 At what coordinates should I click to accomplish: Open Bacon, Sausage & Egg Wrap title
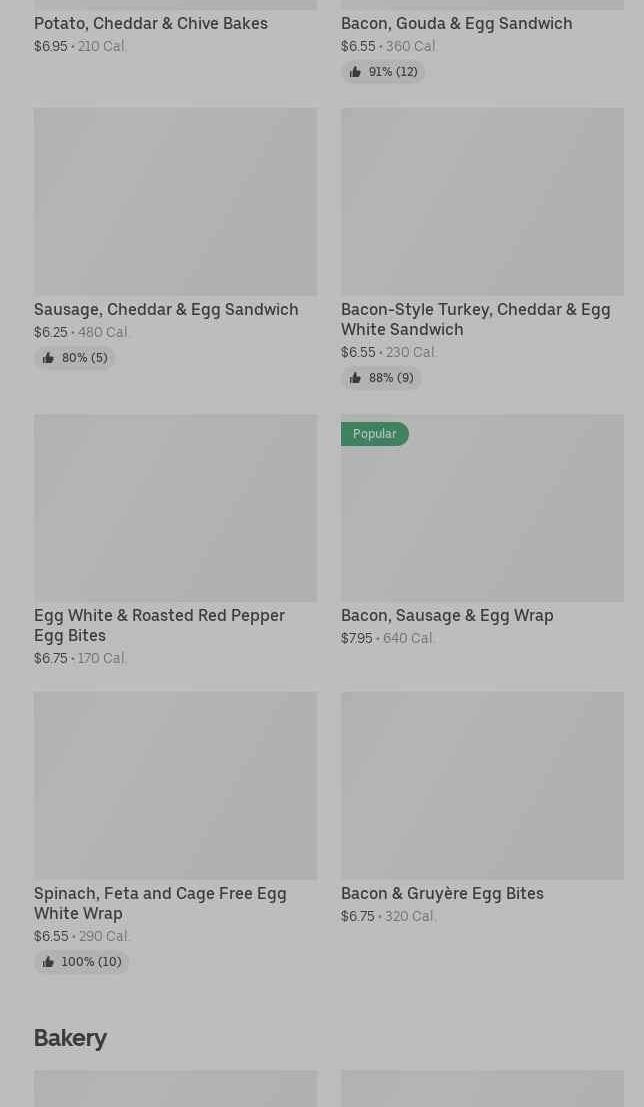[447, 615]
